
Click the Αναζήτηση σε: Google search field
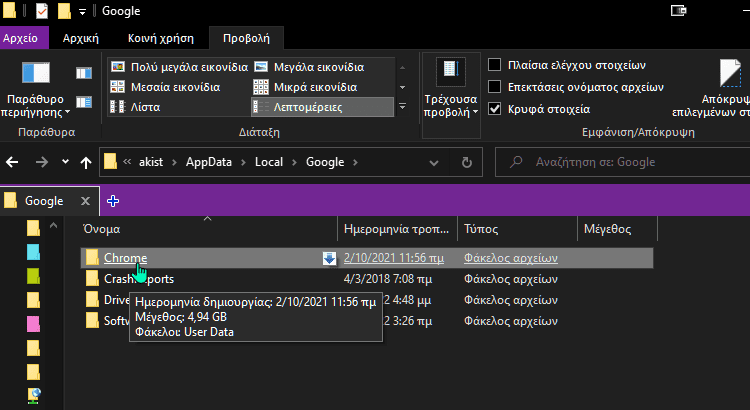(622, 162)
